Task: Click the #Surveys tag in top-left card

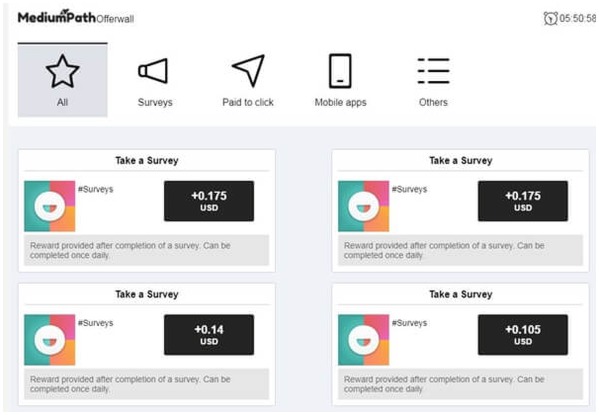Action: 96,189
